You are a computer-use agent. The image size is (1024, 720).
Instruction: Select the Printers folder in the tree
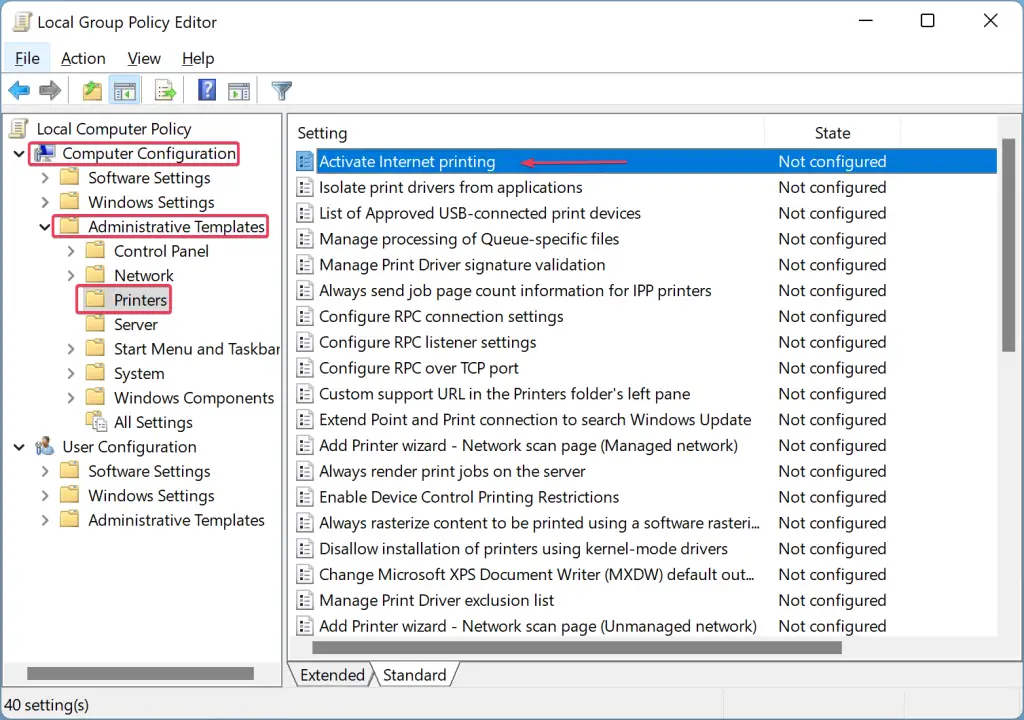140,299
